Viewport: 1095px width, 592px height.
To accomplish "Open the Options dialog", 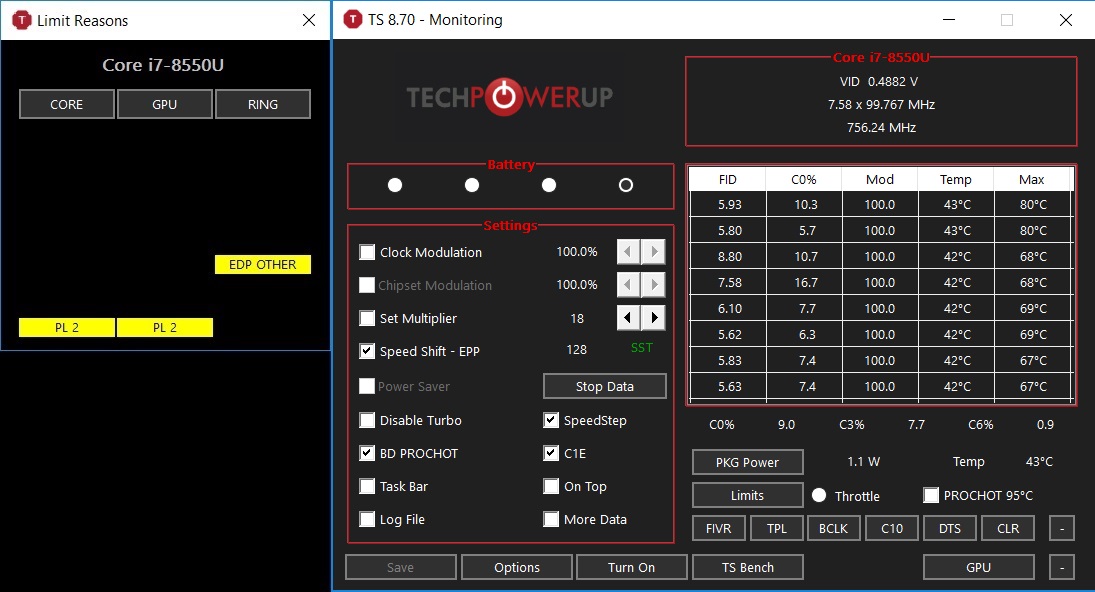I will point(517,568).
